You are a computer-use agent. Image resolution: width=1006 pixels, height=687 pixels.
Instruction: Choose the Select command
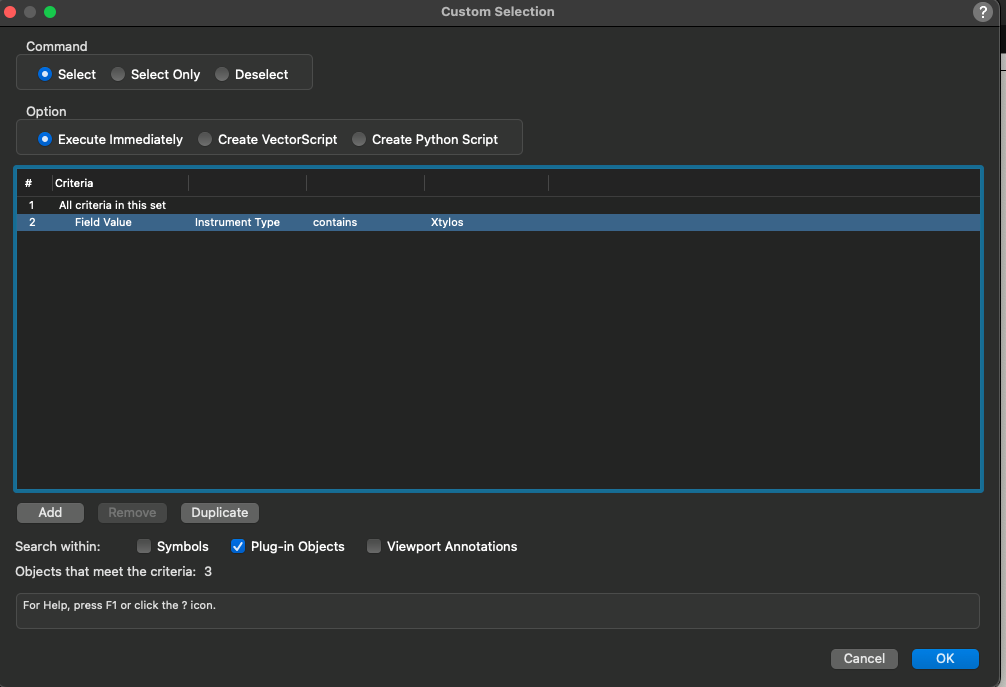[x=44, y=73]
